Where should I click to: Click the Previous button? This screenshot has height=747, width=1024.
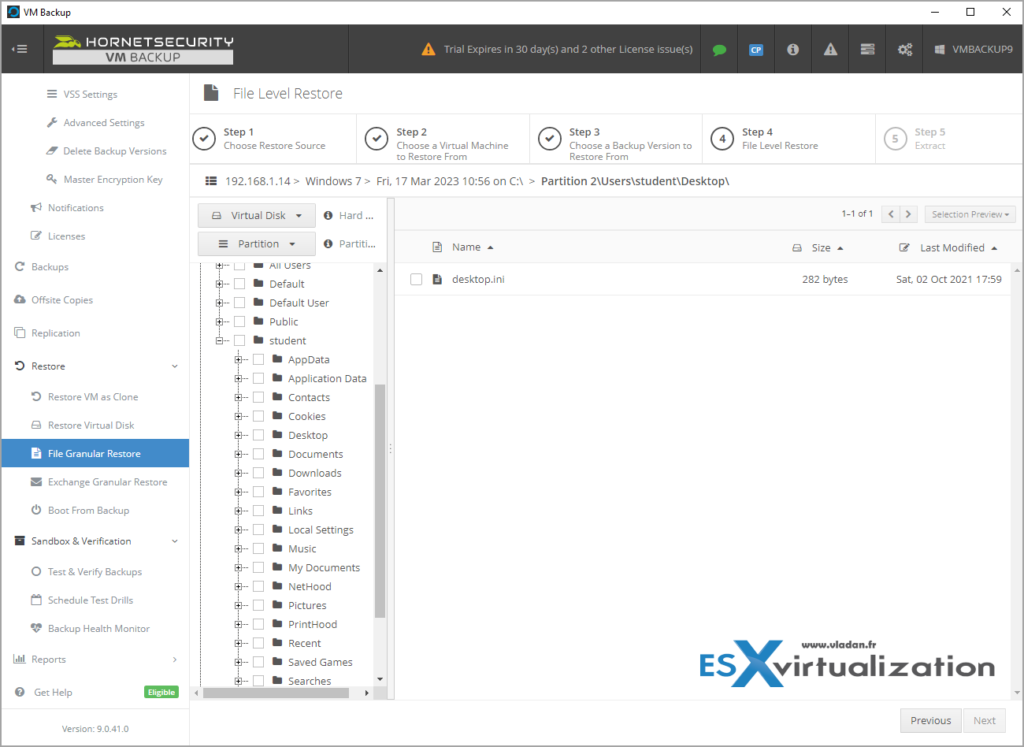(x=930, y=720)
